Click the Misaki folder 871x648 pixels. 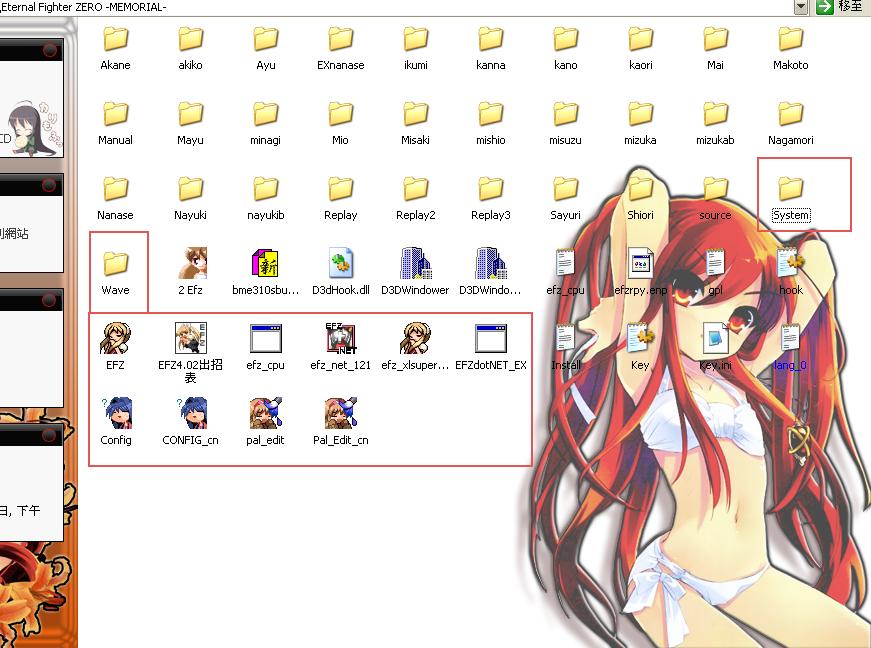pos(416,114)
